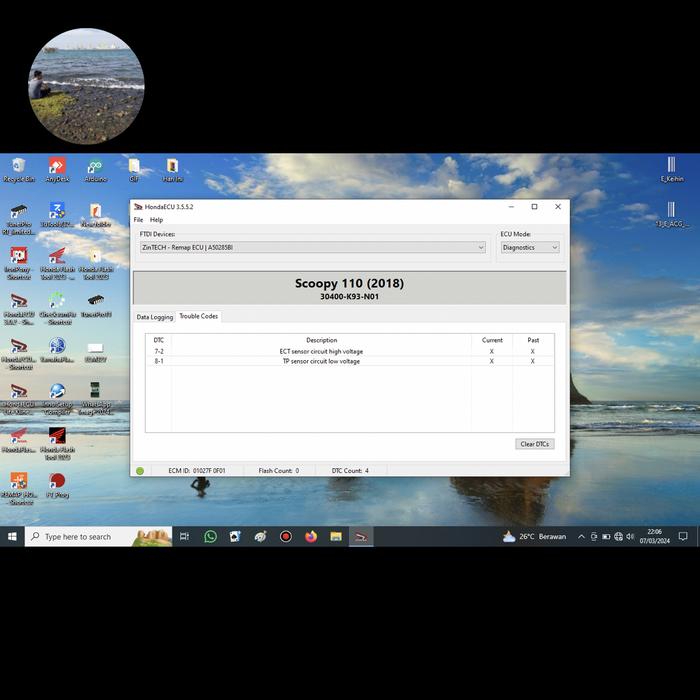Viewport: 700px width, 700px height.
Task: Open the File menu
Action: click(x=138, y=220)
